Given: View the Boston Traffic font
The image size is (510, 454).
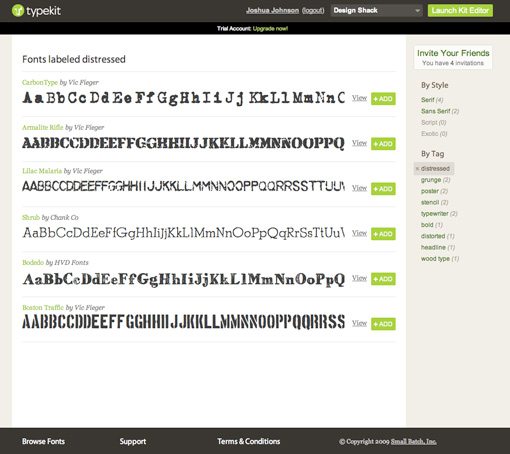Looking at the screenshot, I should pyautogui.click(x=359, y=323).
